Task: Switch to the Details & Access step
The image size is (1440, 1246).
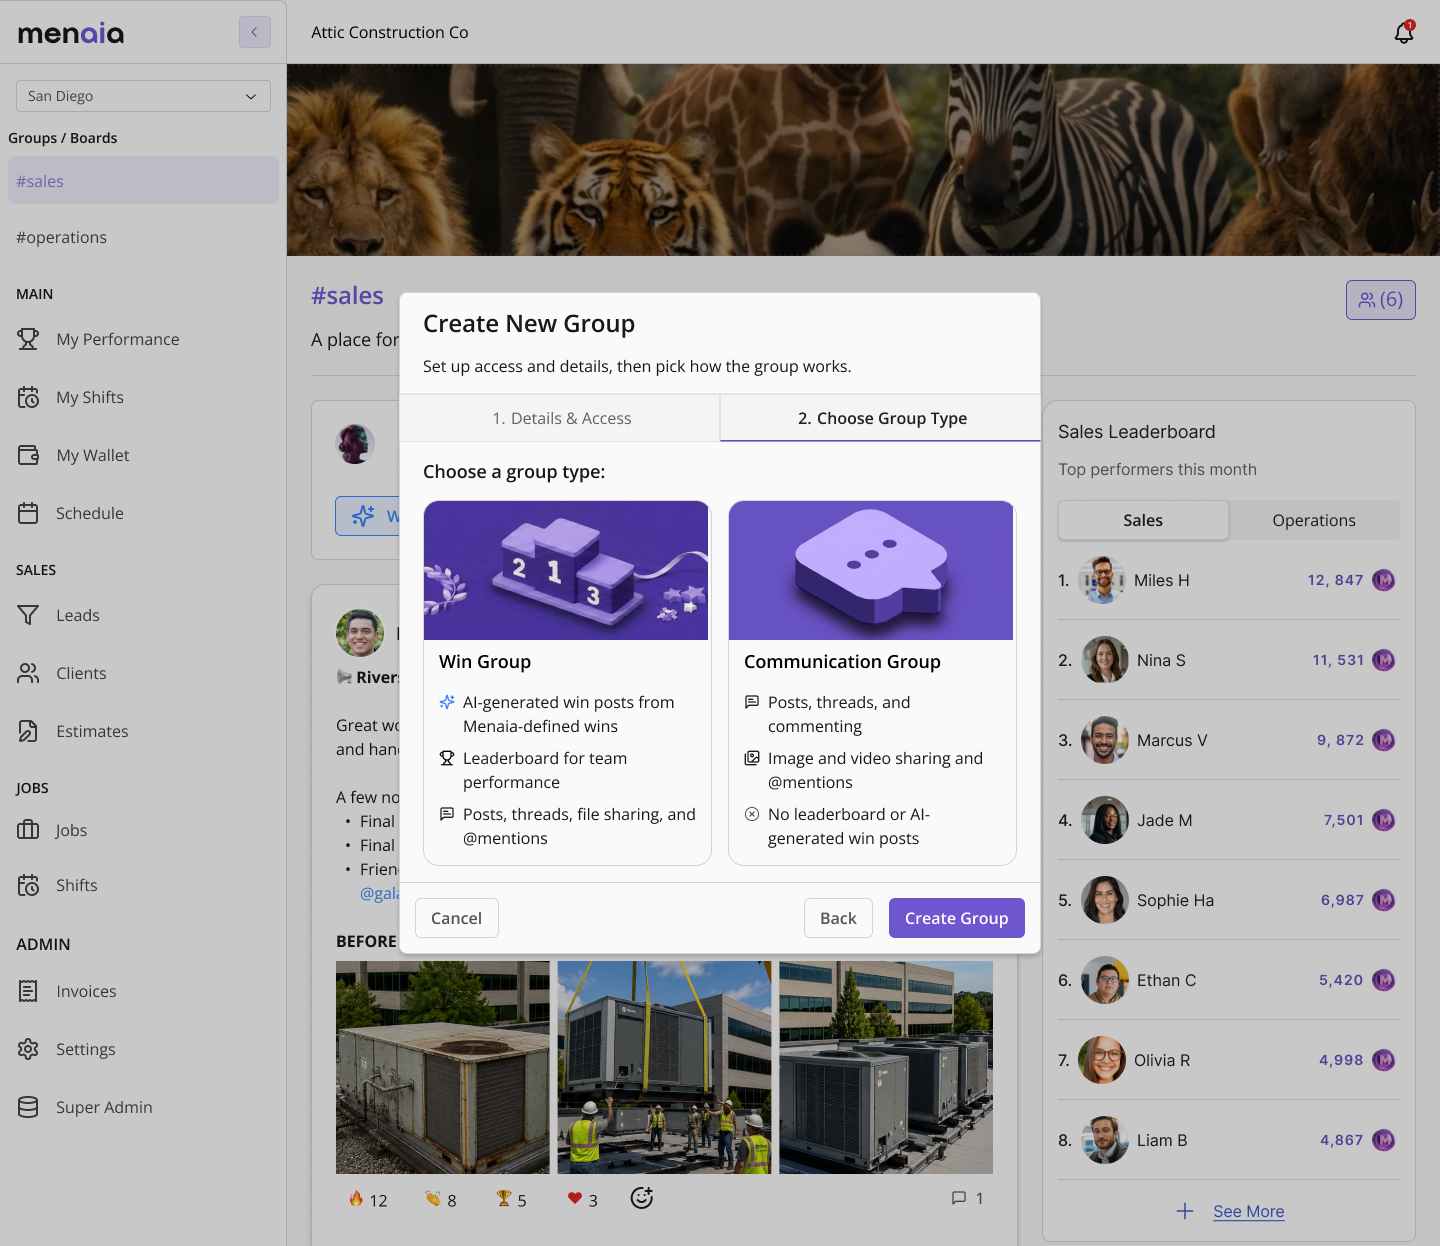Action: click(560, 418)
